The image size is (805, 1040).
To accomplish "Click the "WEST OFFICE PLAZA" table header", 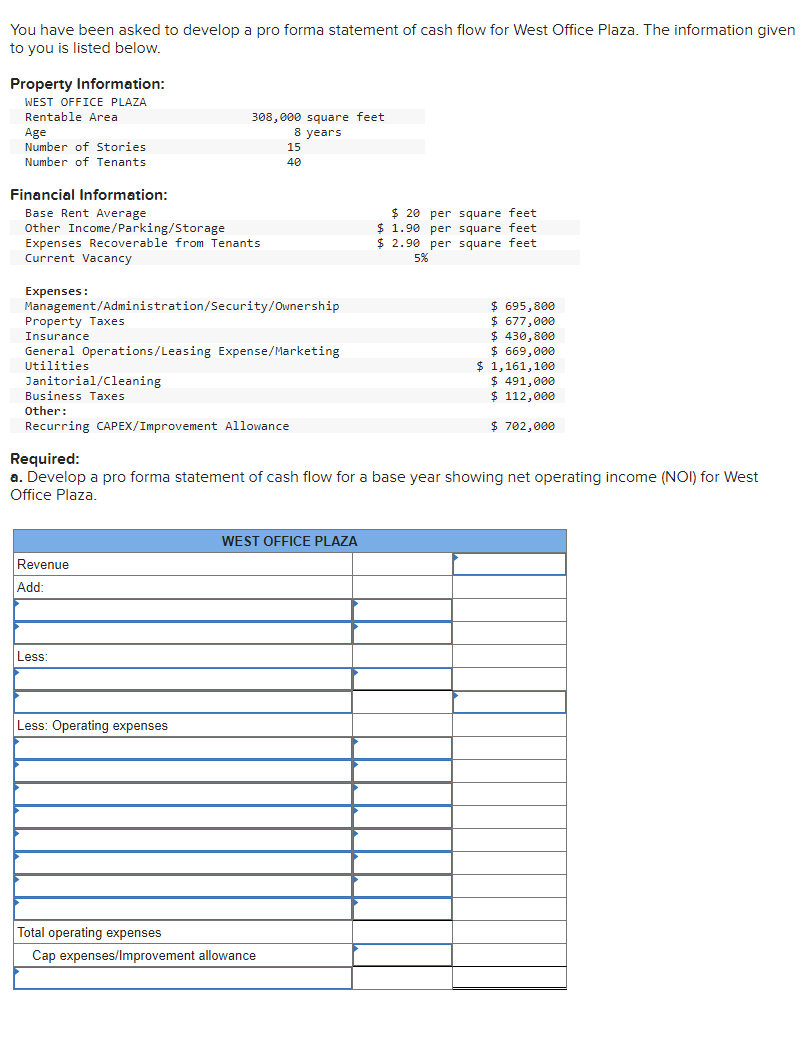I will pos(288,541).
